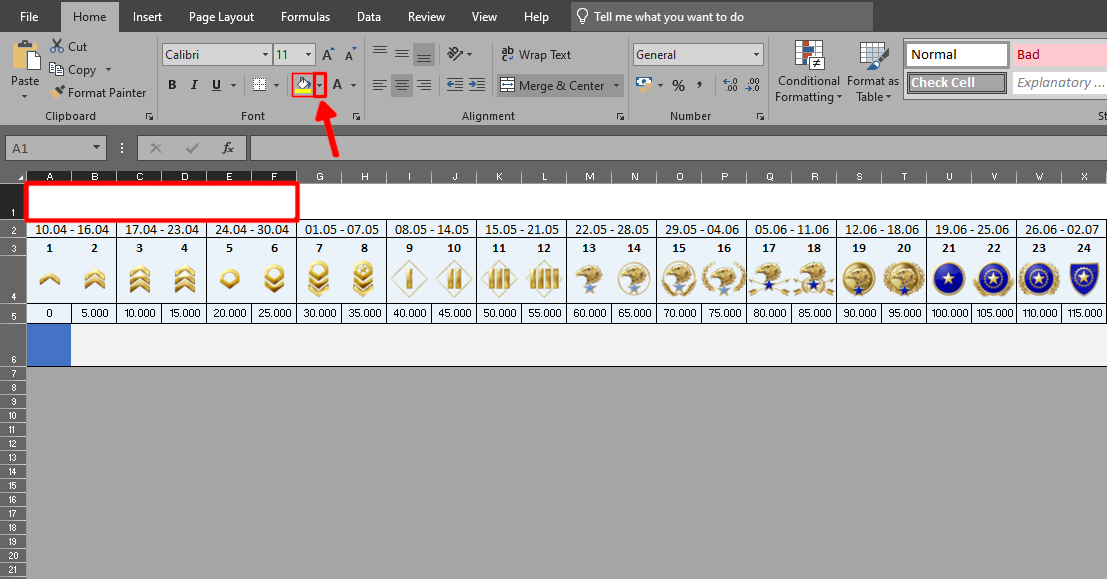Viewport: 1107px width, 579px height.
Task: Open the Help tab
Action: coord(537,17)
